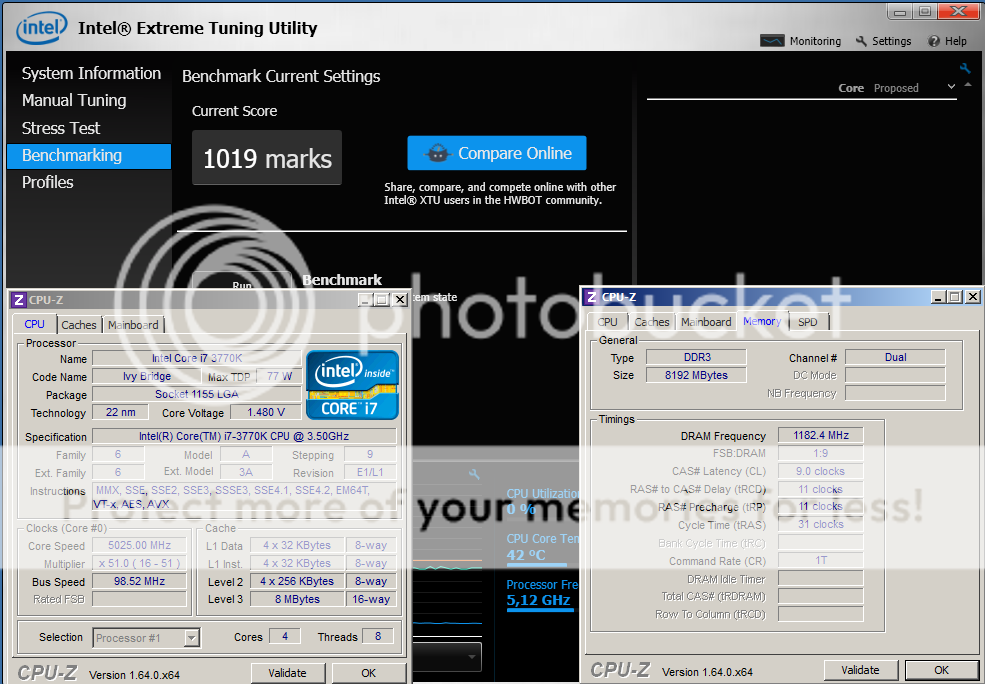Open the dropdown below the monitoring graph
The width and height of the screenshot is (985, 684).
pyautogui.click(x=471, y=657)
